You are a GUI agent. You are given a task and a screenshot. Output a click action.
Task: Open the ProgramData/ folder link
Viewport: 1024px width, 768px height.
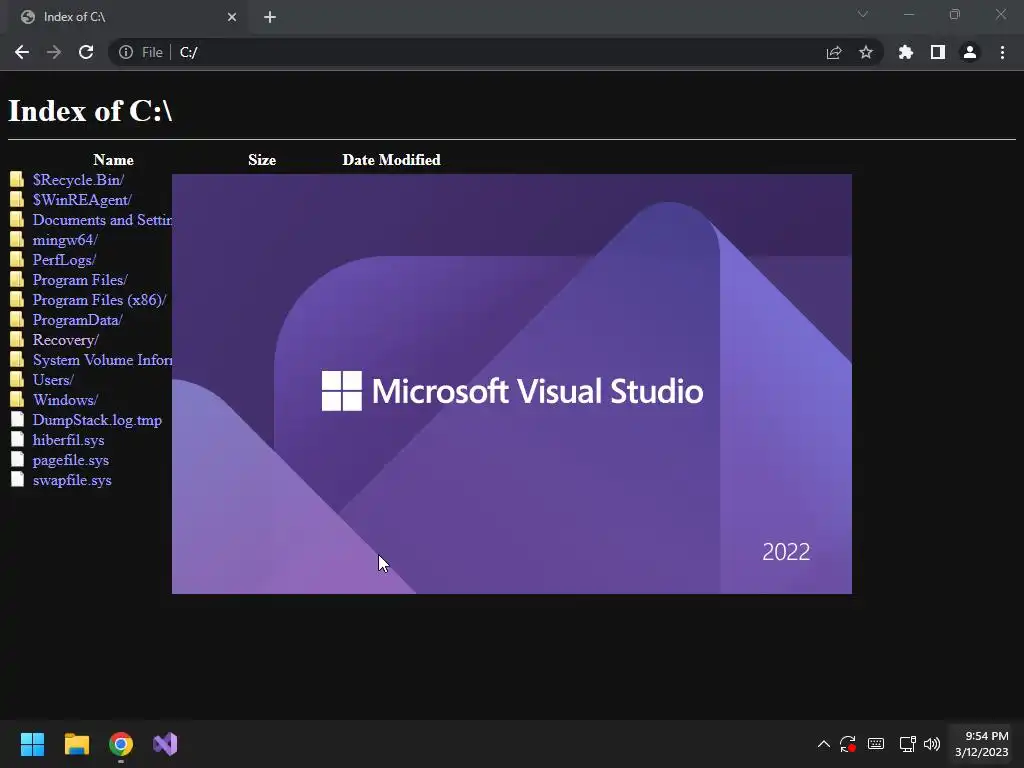tap(78, 320)
